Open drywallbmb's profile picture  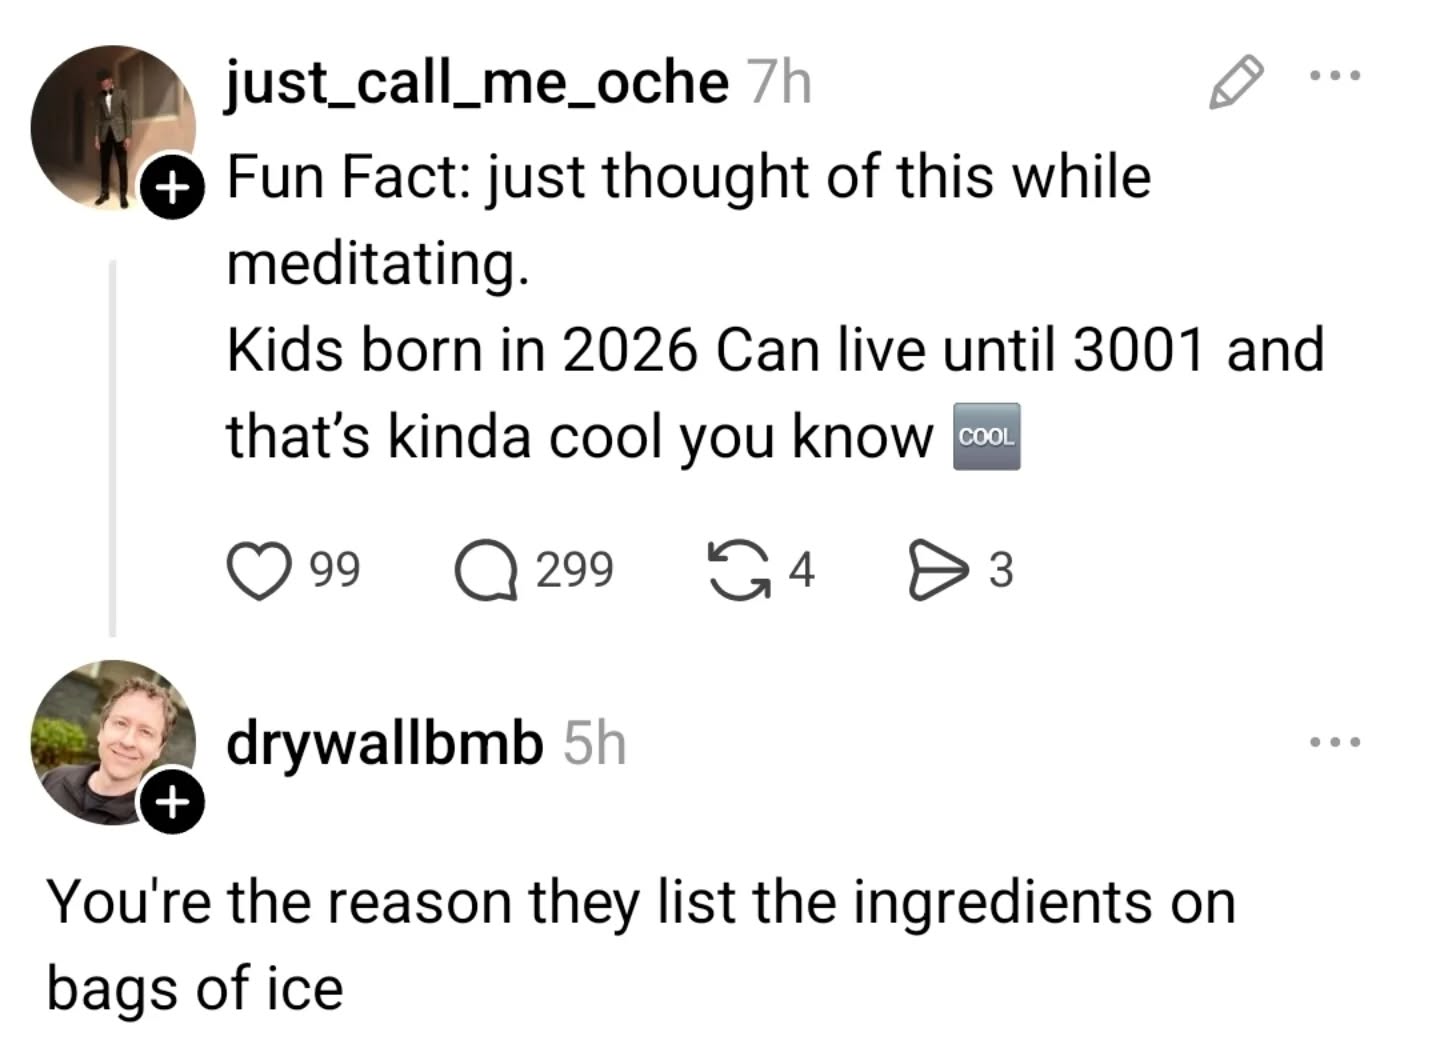pyautogui.click(x=110, y=742)
